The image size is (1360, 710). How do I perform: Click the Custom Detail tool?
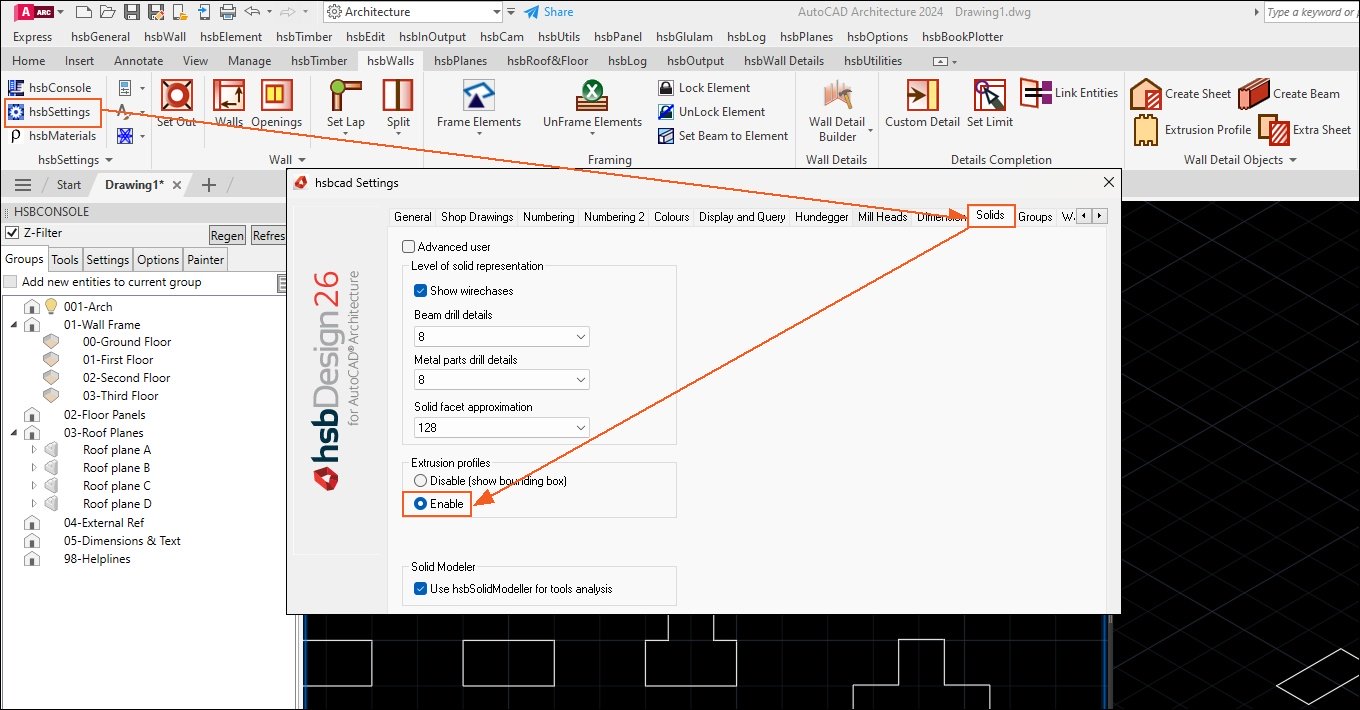coord(922,104)
